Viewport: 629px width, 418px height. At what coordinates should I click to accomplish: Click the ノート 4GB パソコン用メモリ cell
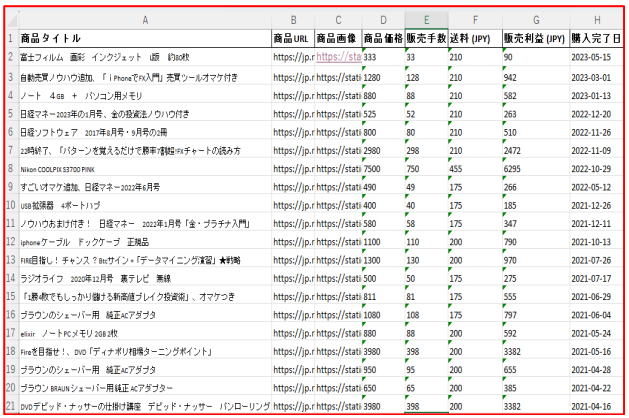[145, 95]
